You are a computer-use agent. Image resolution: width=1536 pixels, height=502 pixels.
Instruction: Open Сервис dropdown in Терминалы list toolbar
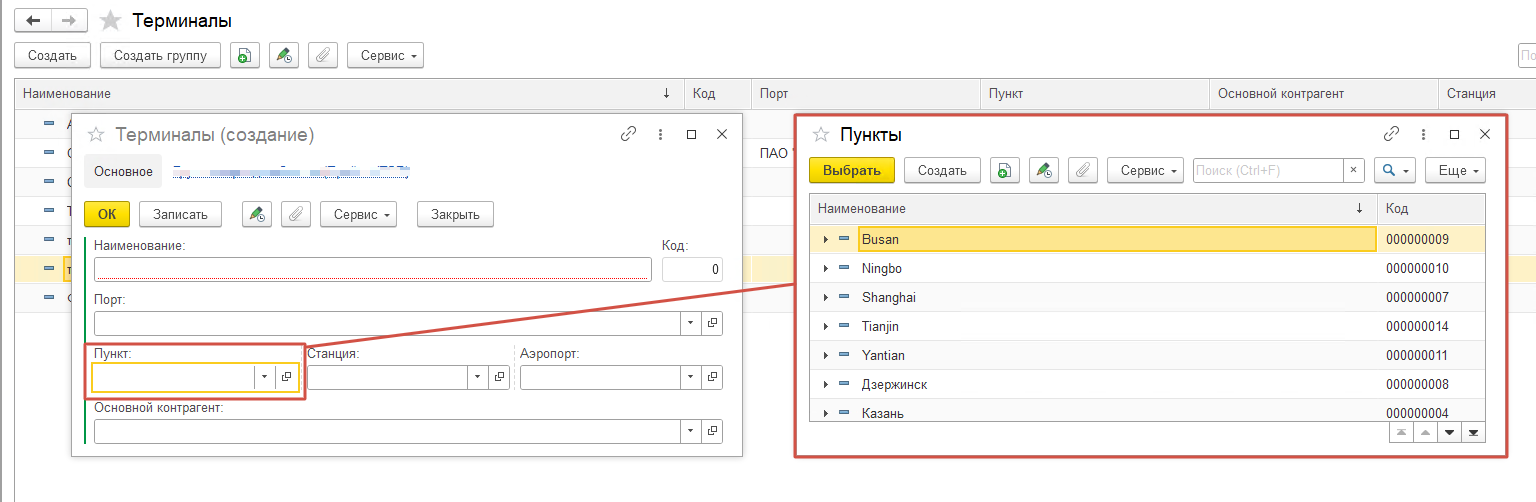[385, 56]
